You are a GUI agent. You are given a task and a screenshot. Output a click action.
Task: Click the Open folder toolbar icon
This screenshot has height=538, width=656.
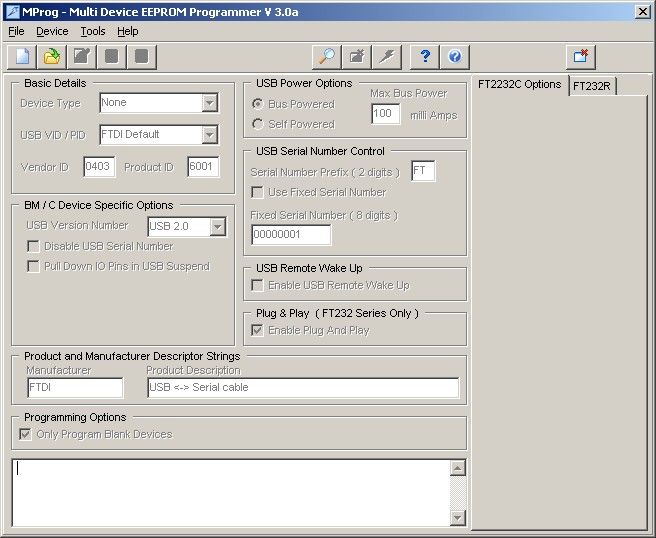tap(52, 56)
